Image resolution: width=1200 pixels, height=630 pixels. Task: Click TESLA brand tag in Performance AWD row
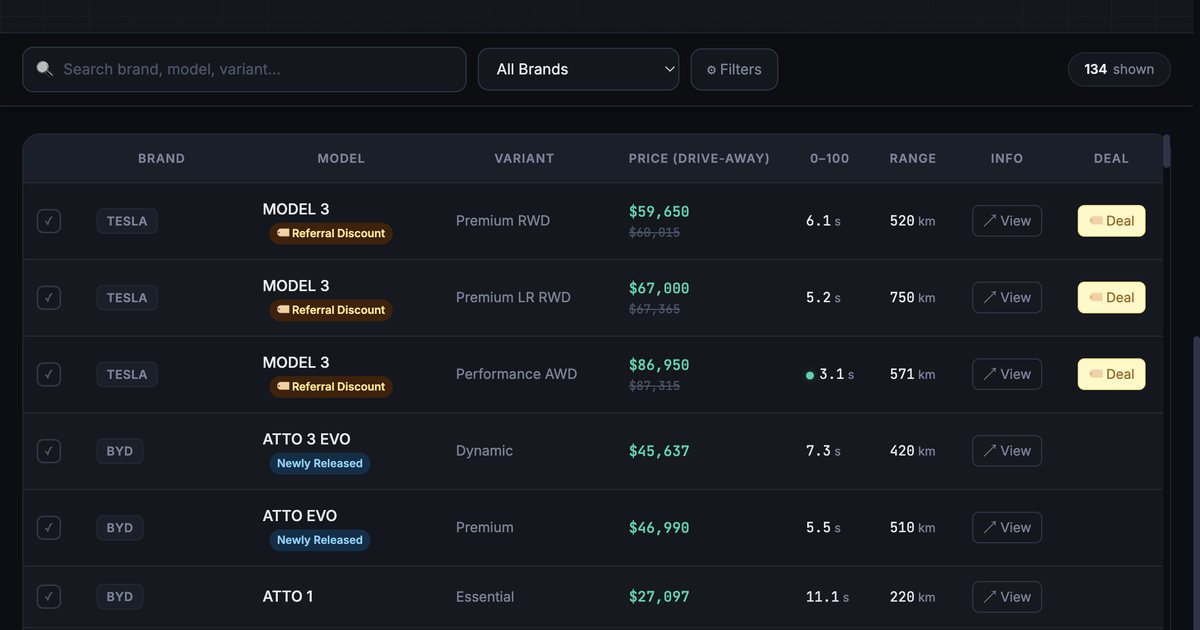[x=127, y=374]
